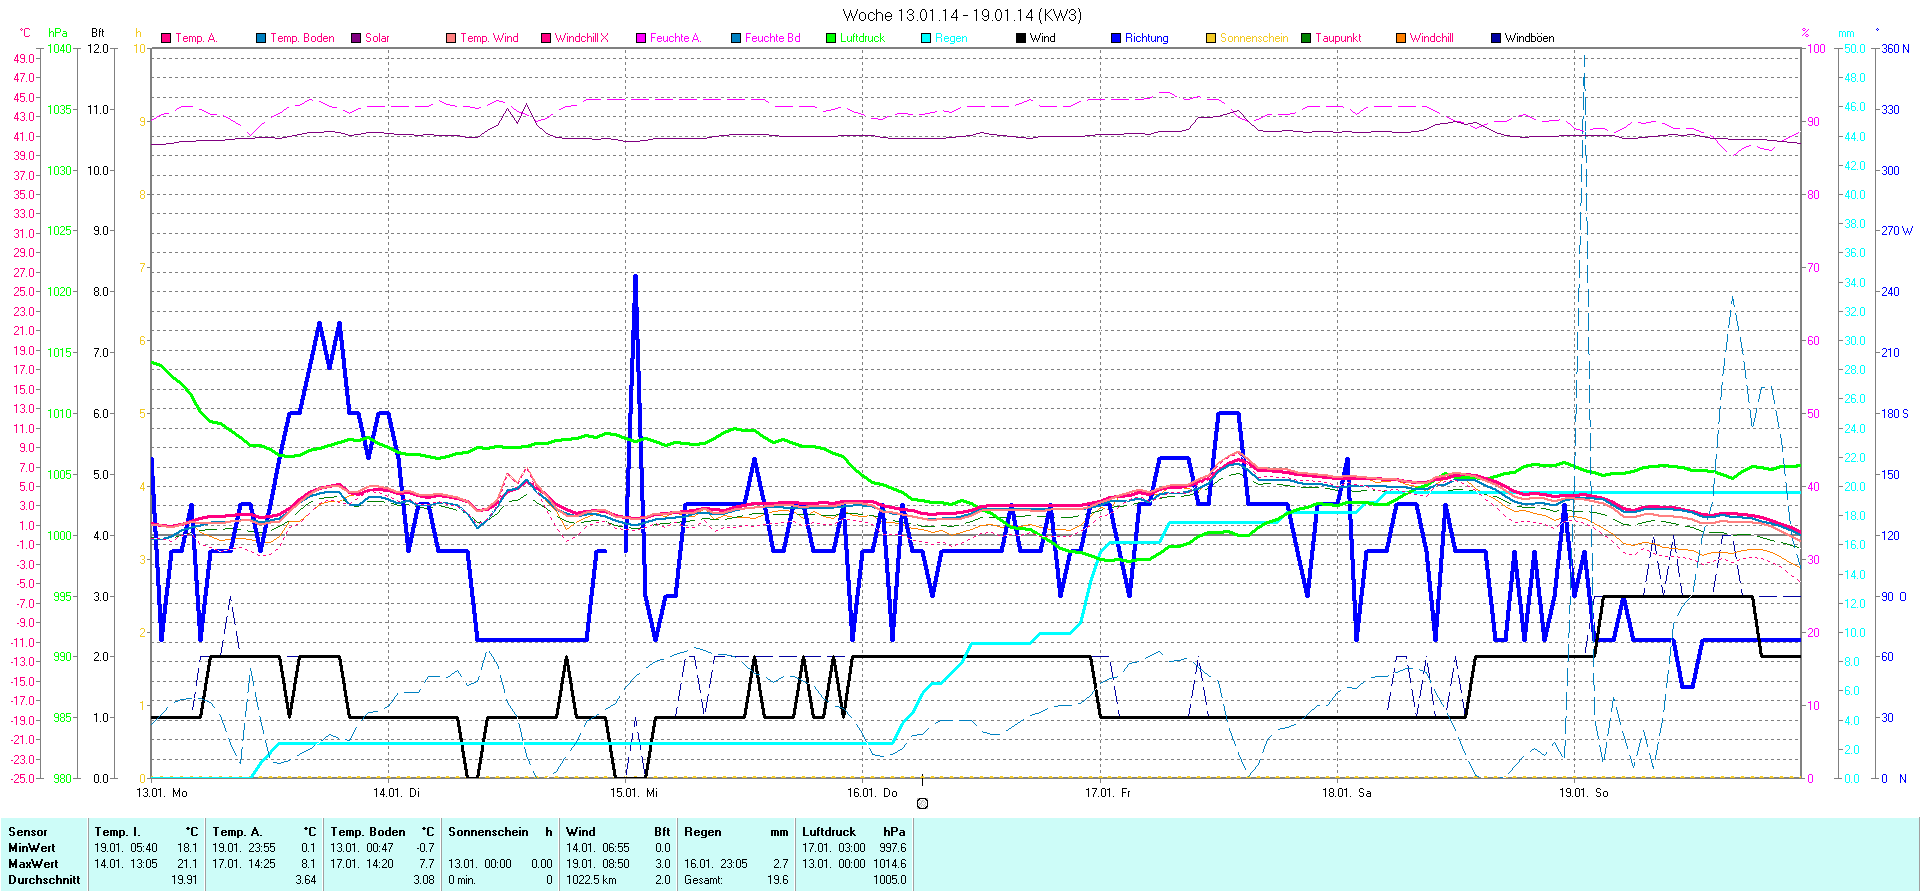Click the blue Richtung legend square

click(1116, 38)
